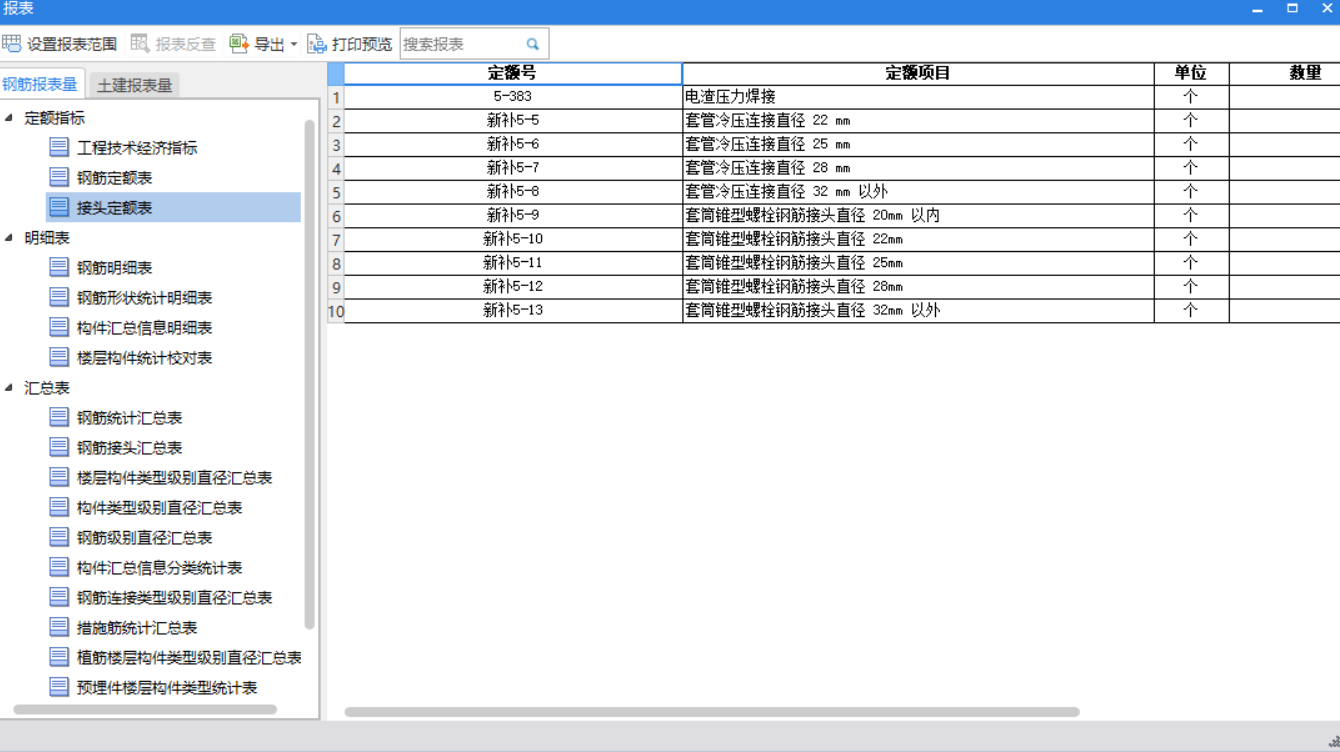Click icon beside 接头定额表
1340x752 pixels.
tap(59, 207)
